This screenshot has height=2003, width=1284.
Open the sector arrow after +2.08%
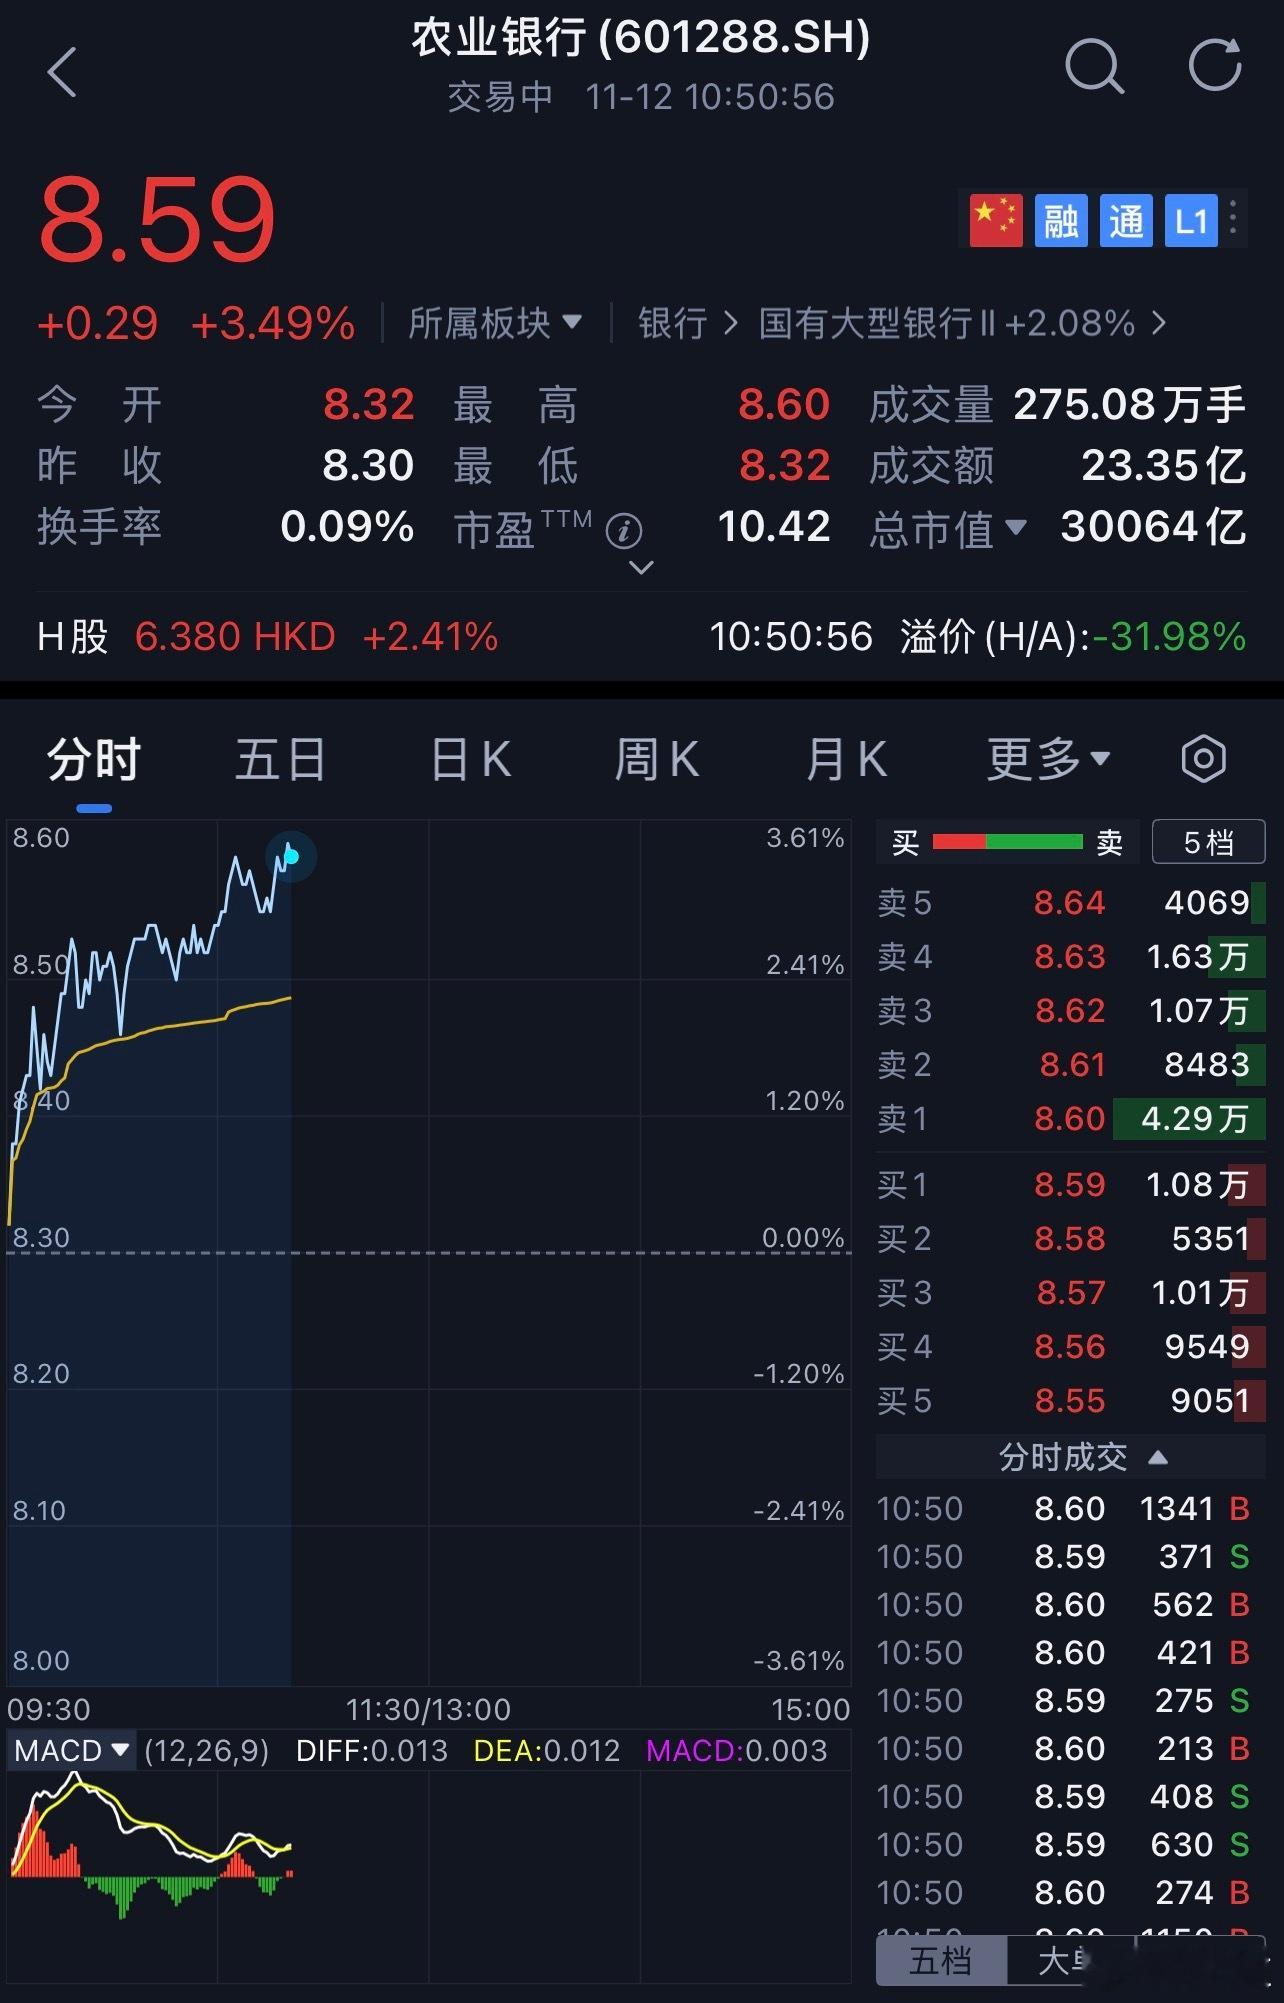pos(1158,323)
